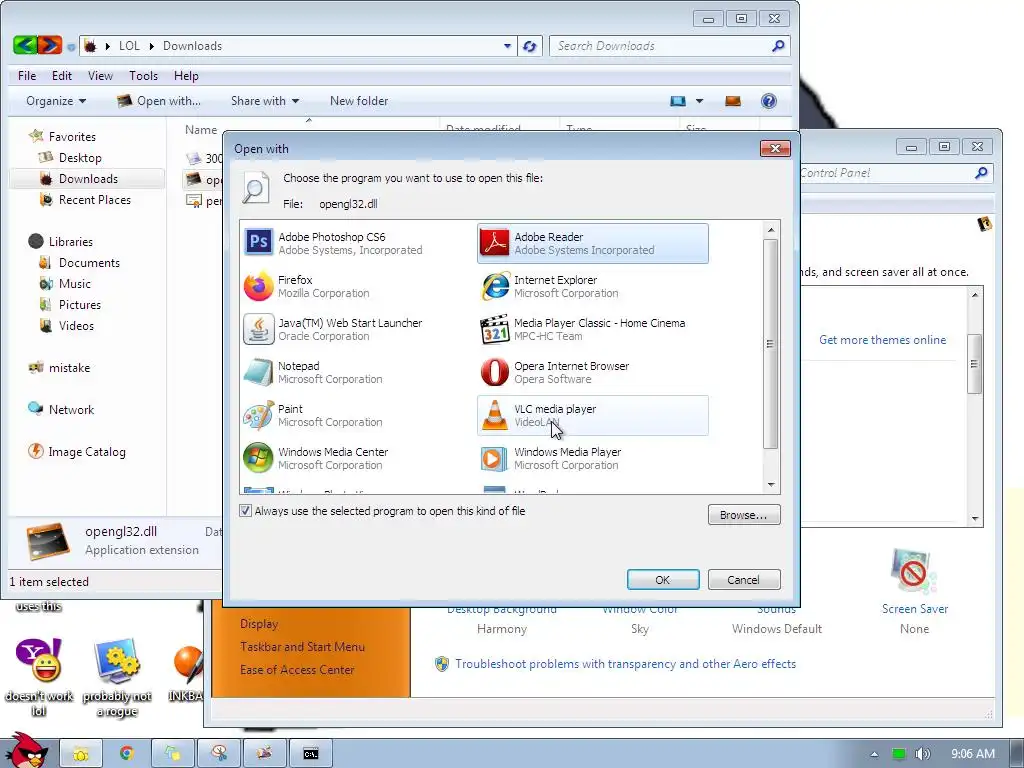Select Media Player Classic Home Cinema icon
The width and height of the screenshot is (1024, 768).
(494, 329)
